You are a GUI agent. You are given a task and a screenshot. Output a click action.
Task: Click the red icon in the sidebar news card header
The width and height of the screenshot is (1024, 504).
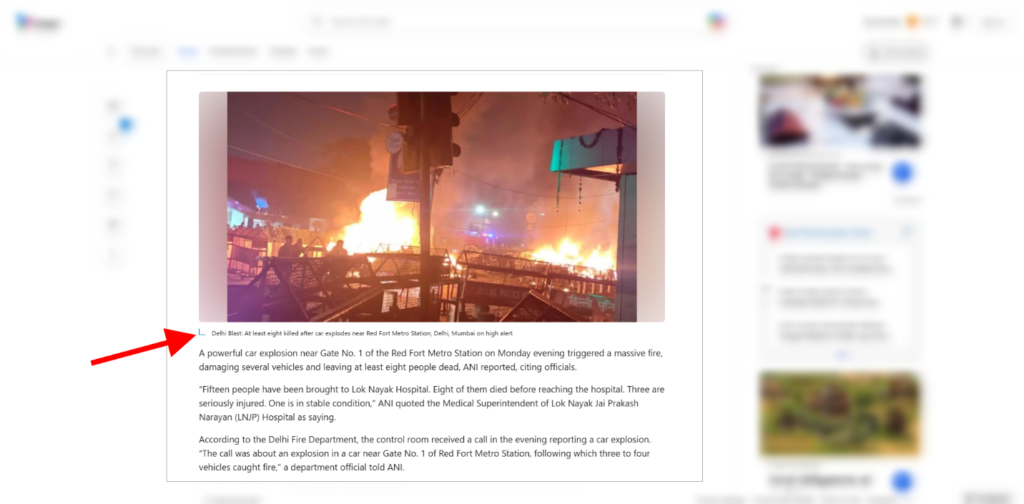pos(775,233)
